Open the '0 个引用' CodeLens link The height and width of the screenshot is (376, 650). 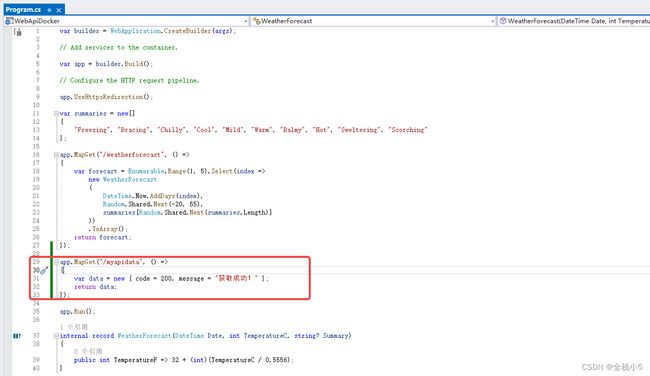(x=88, y=352)
